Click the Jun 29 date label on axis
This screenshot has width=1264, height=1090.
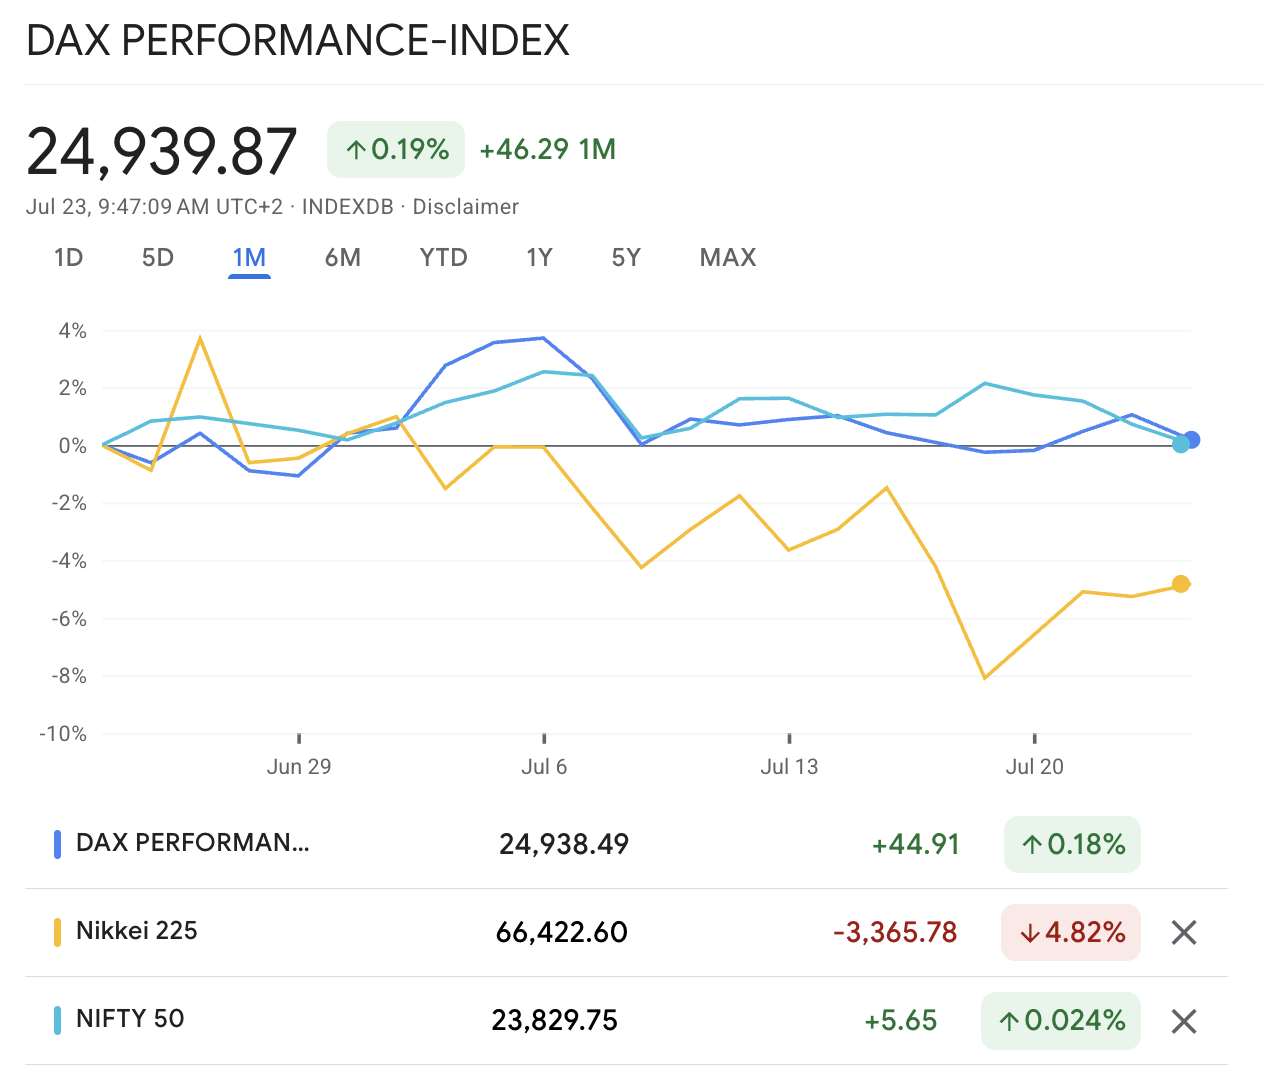pyautogui.click(x=299, y=767)
